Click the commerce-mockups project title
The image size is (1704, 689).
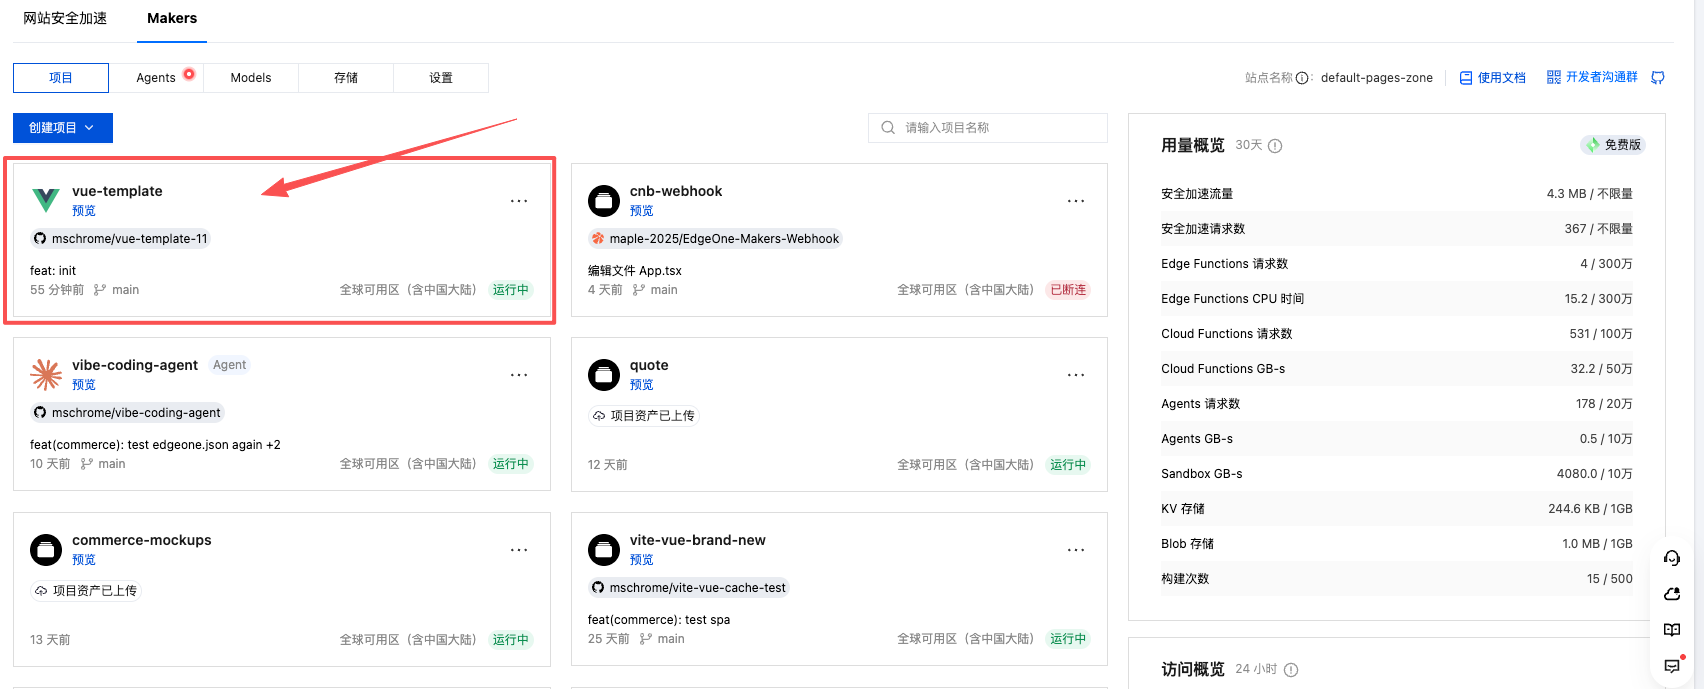142,540
